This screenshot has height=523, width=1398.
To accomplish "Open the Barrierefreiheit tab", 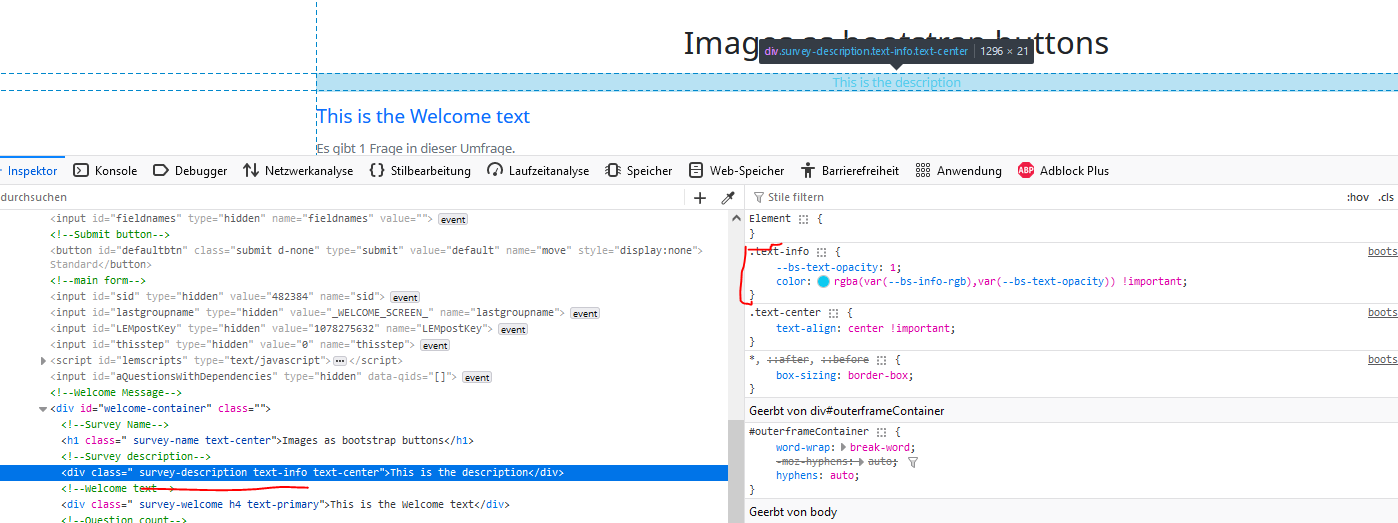I will point(849,171).
